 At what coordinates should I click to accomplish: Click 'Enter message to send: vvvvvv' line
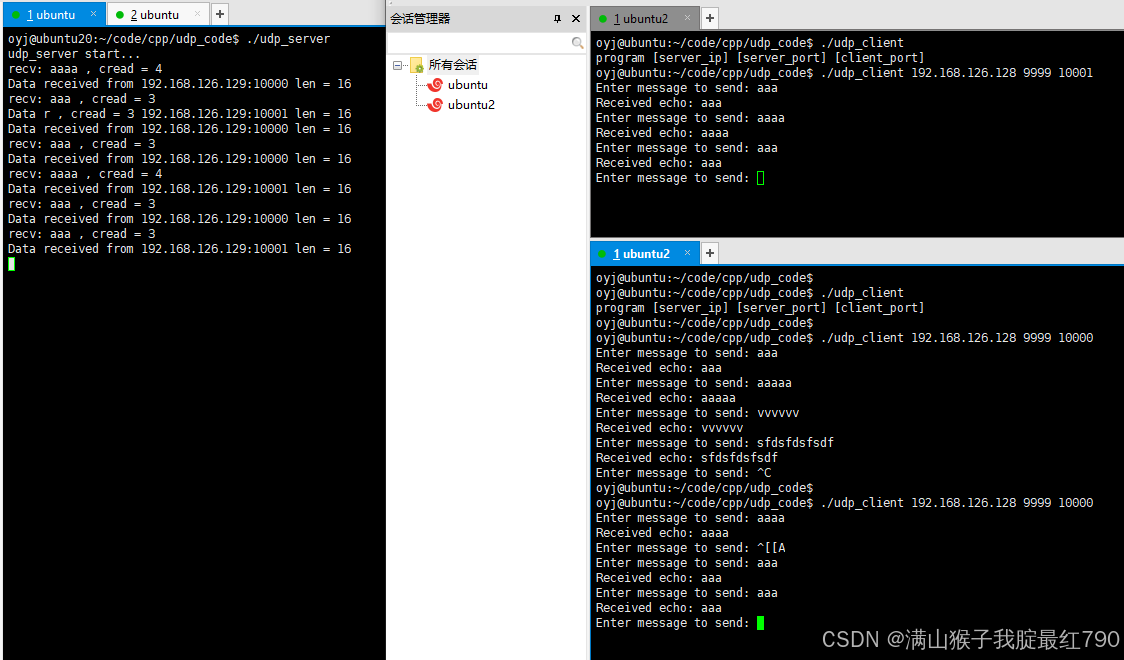coord(697,413)
